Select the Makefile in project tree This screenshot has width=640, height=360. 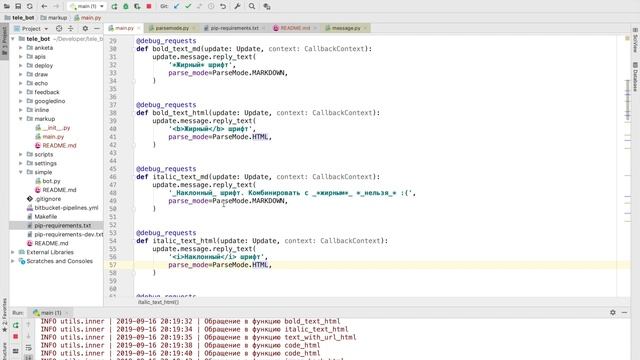click(x=45, y=217)
